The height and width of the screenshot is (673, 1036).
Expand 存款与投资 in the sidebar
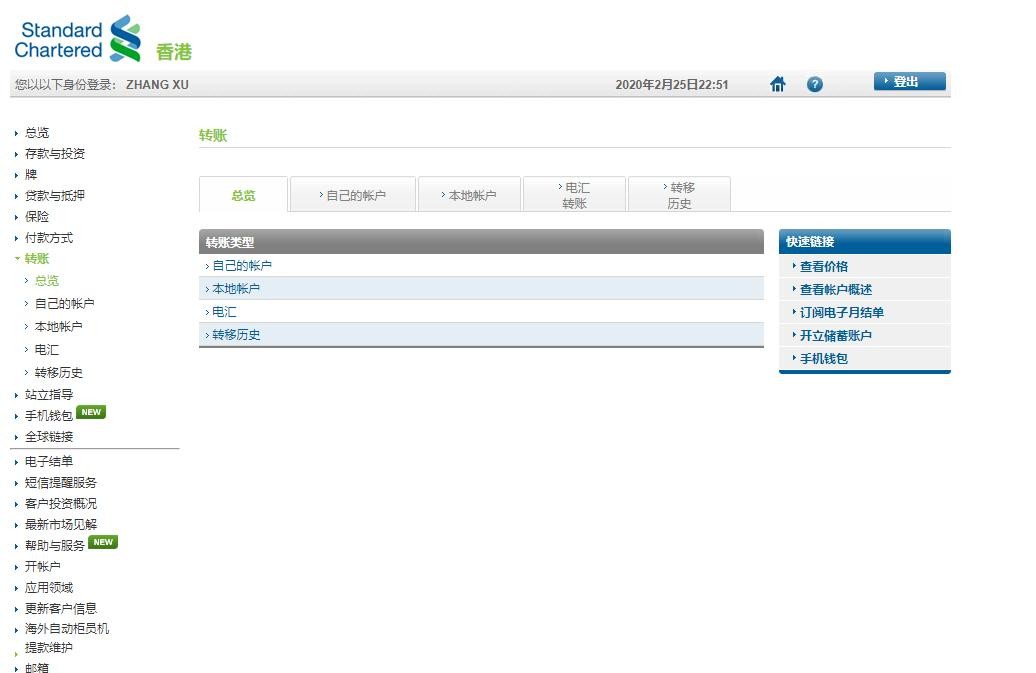coord(55,154)
